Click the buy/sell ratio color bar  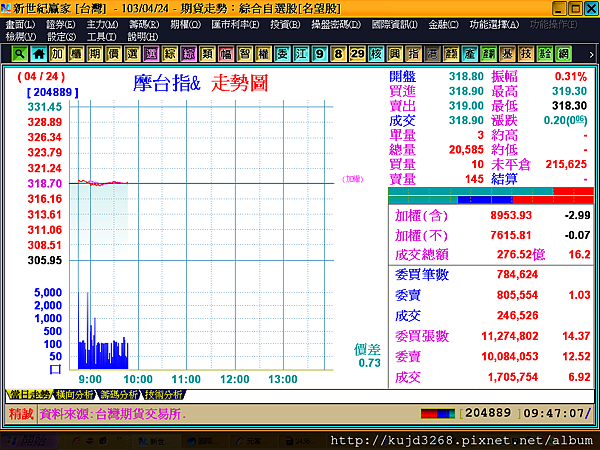tap(491, 195)
